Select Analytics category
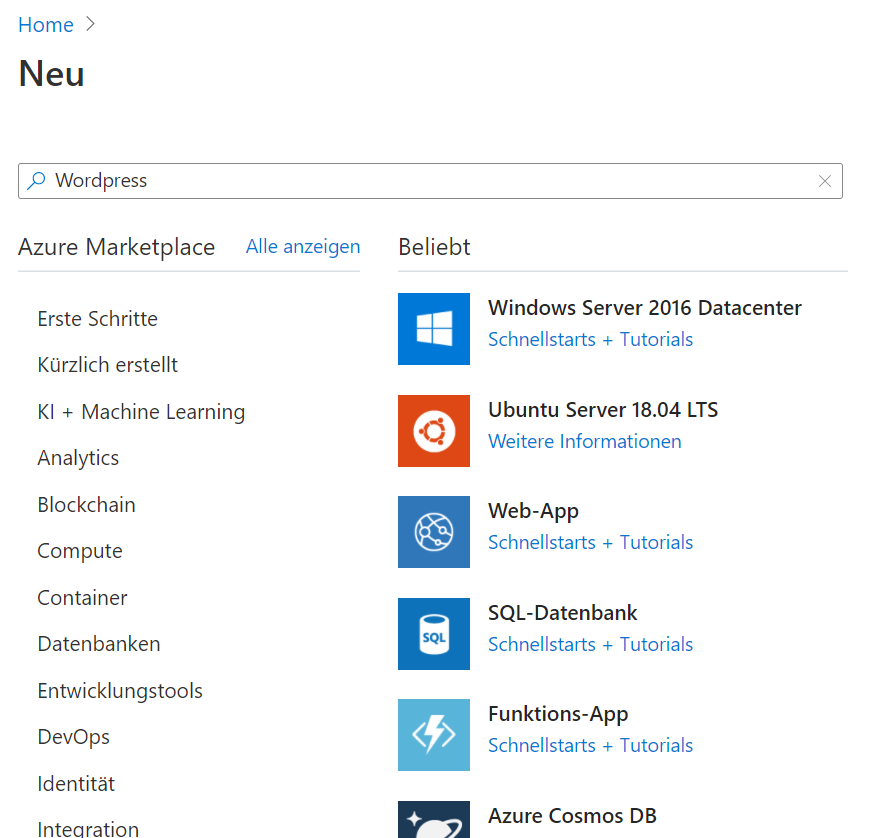Image resolution: width=889 pixels, height=838 pixels. tap(78, 458)
